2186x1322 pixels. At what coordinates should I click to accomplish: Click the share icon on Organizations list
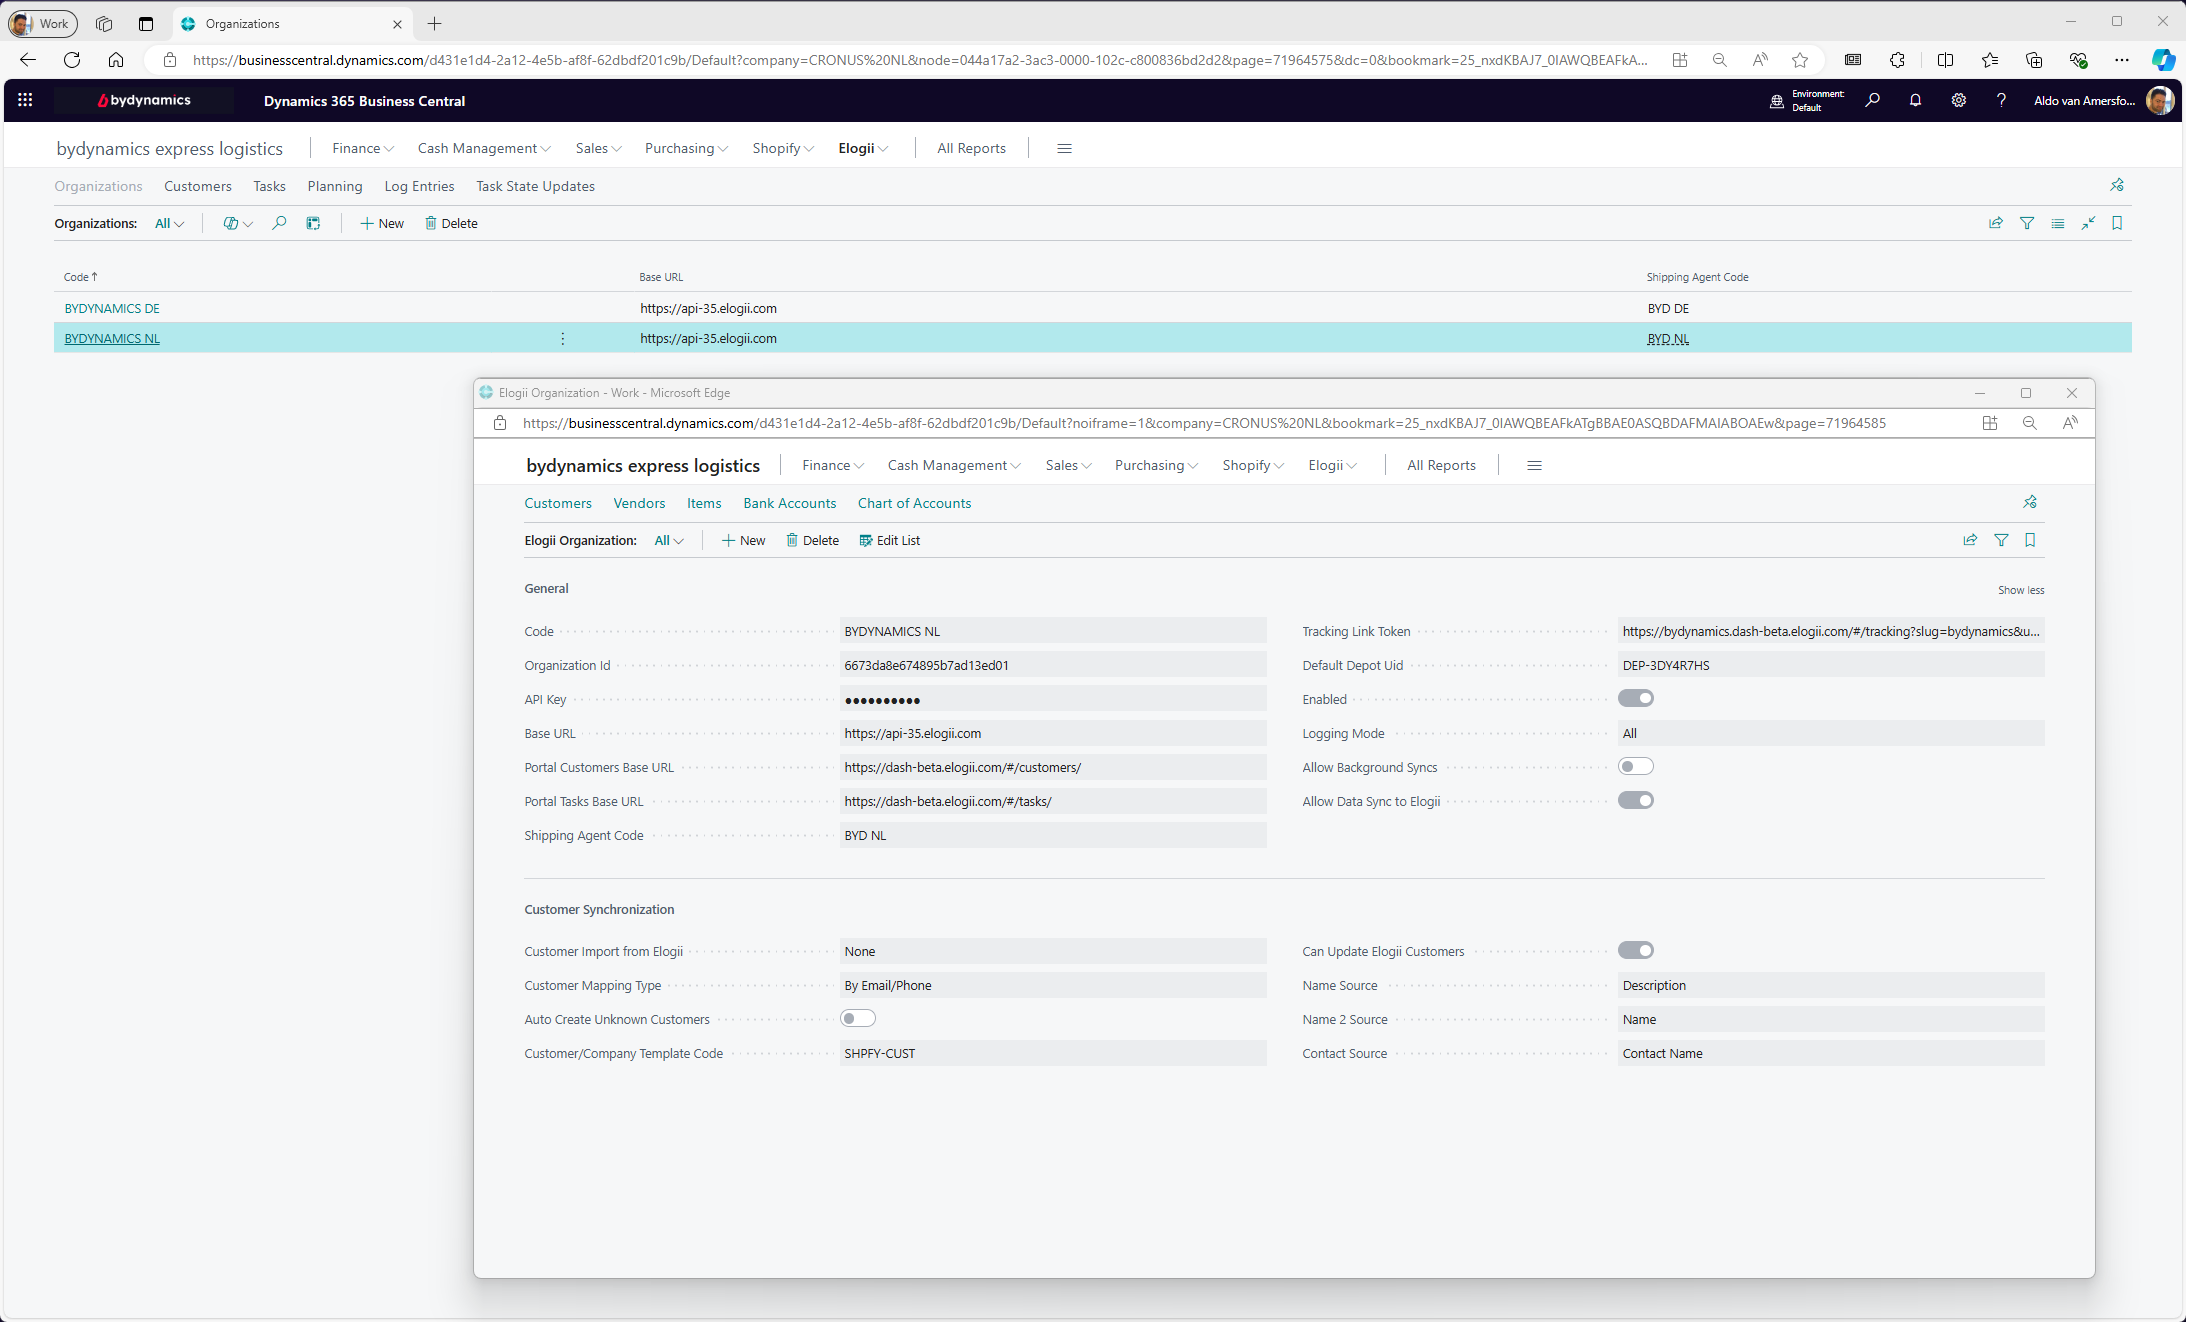tap(1995, 223)
